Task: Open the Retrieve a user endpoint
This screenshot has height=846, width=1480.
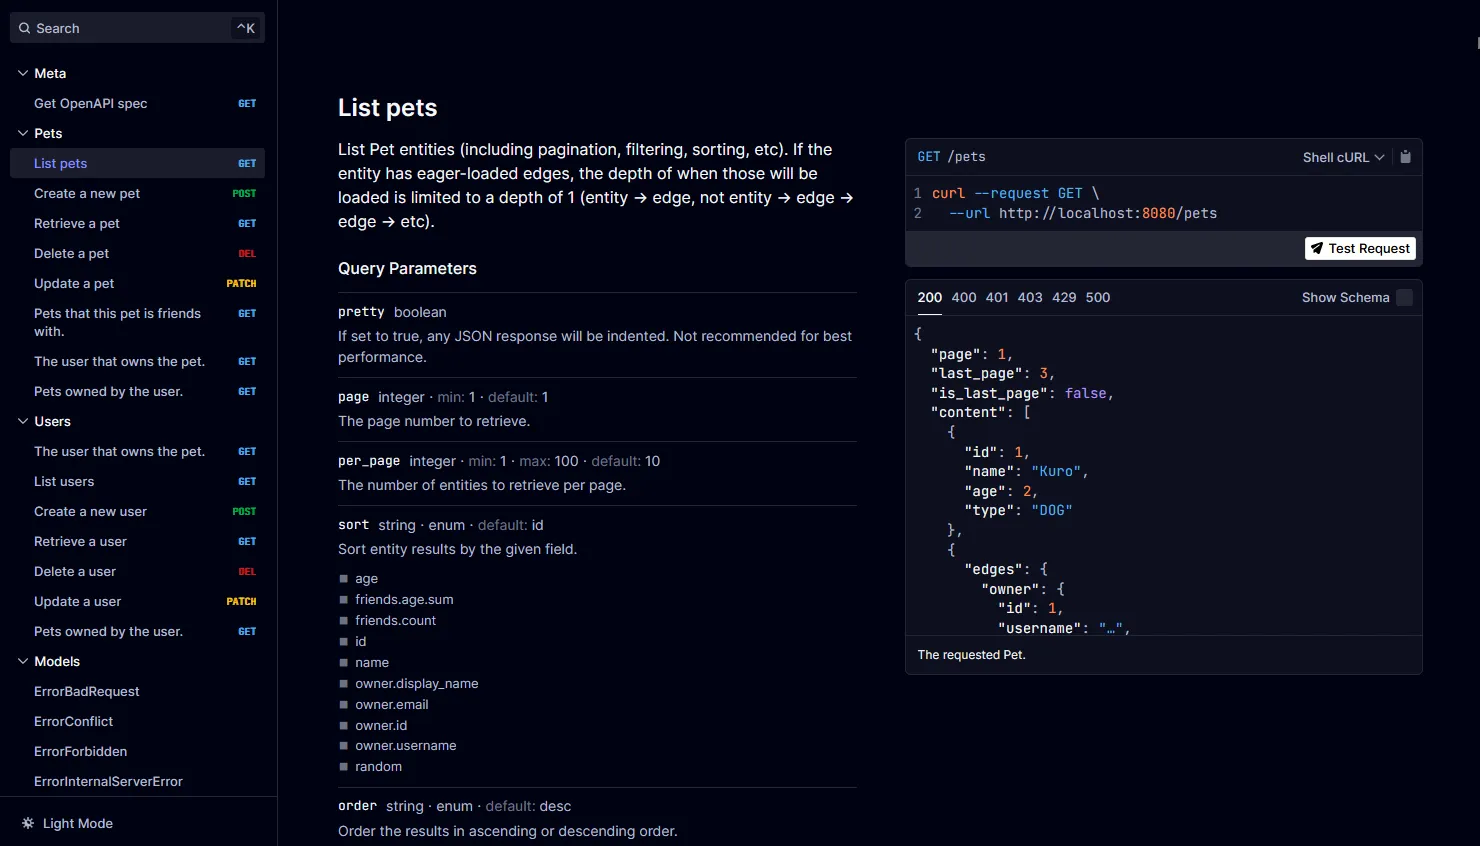Action: (x=80, y=541)
